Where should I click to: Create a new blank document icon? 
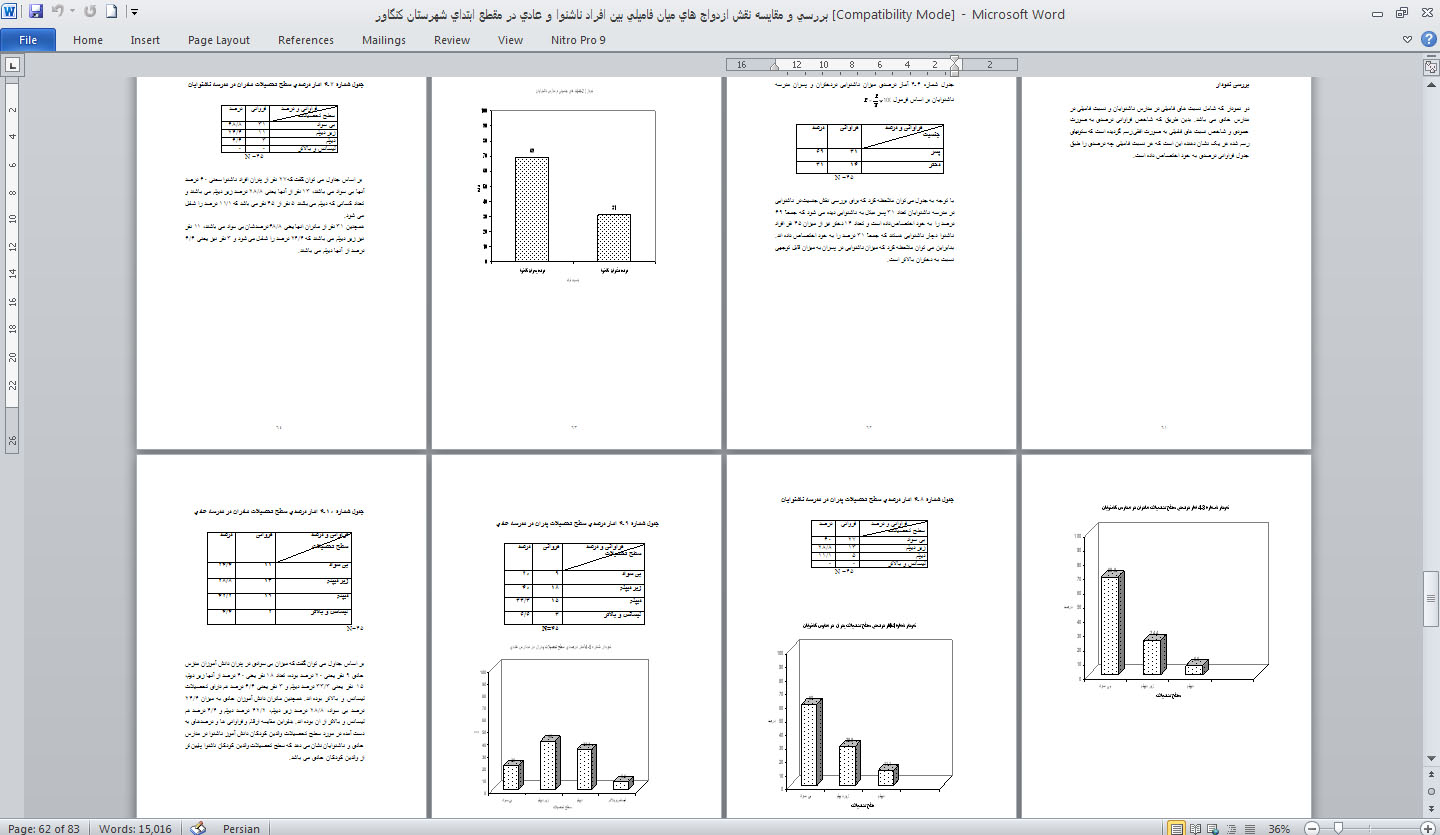click(111, 13)
